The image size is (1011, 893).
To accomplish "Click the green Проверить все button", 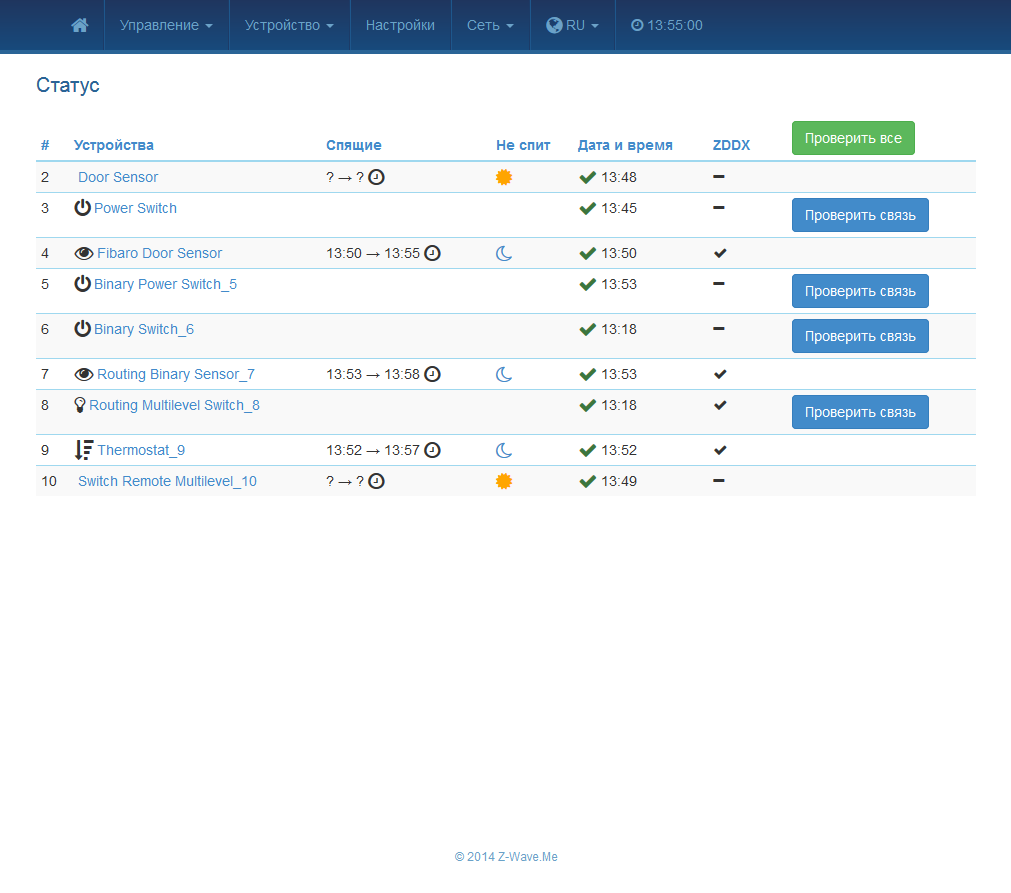I will coord(853,138).
